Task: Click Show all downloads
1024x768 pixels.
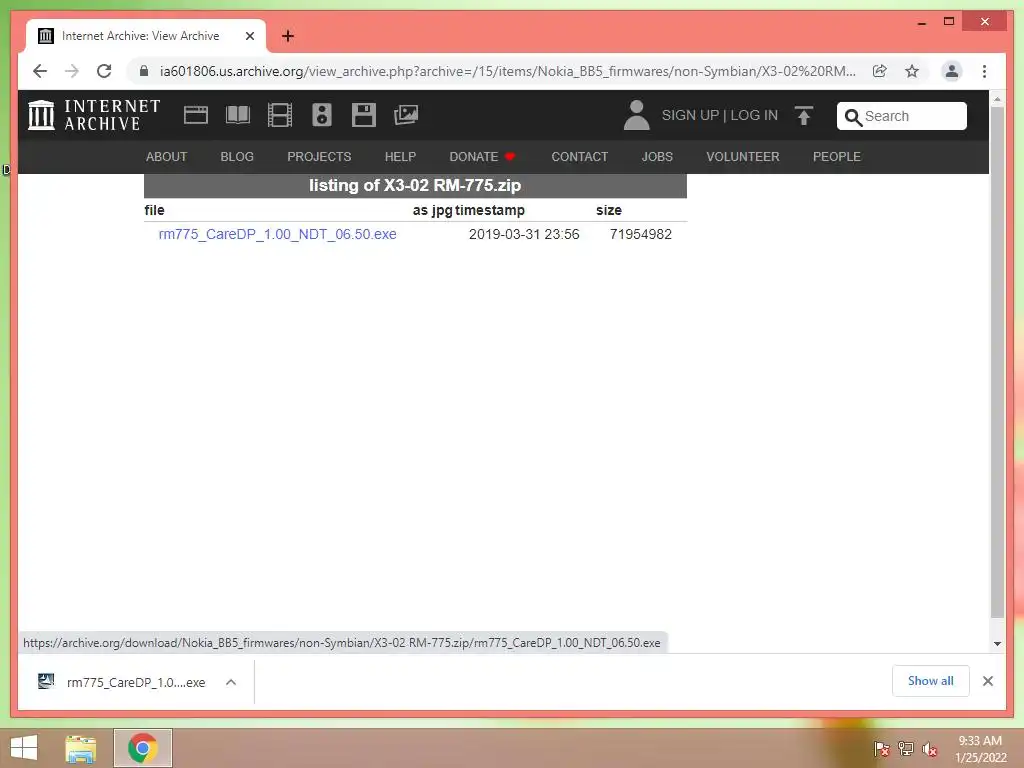Action: click(x=931, y=681)
